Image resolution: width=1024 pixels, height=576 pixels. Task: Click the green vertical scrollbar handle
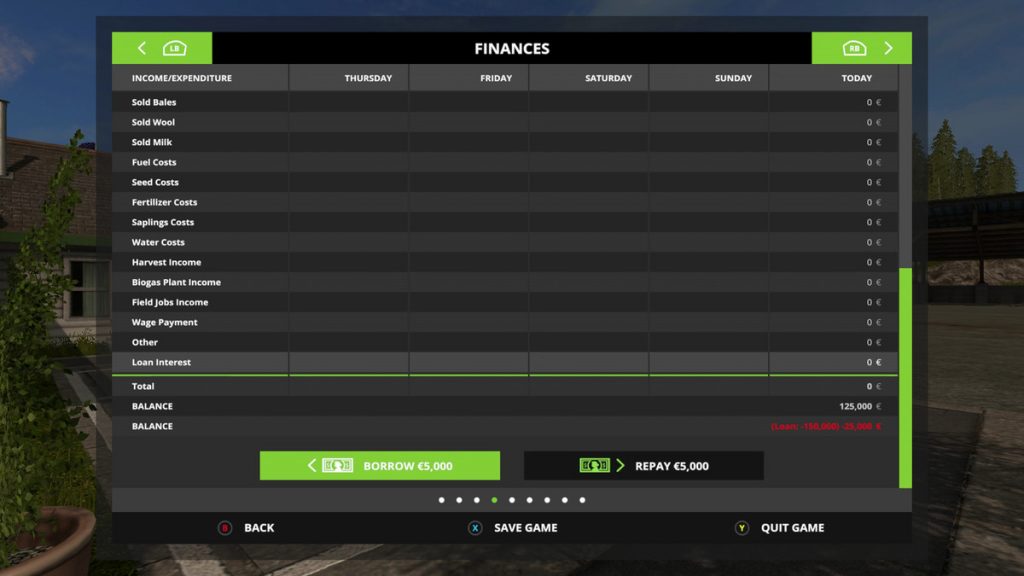tap(905, 377)
